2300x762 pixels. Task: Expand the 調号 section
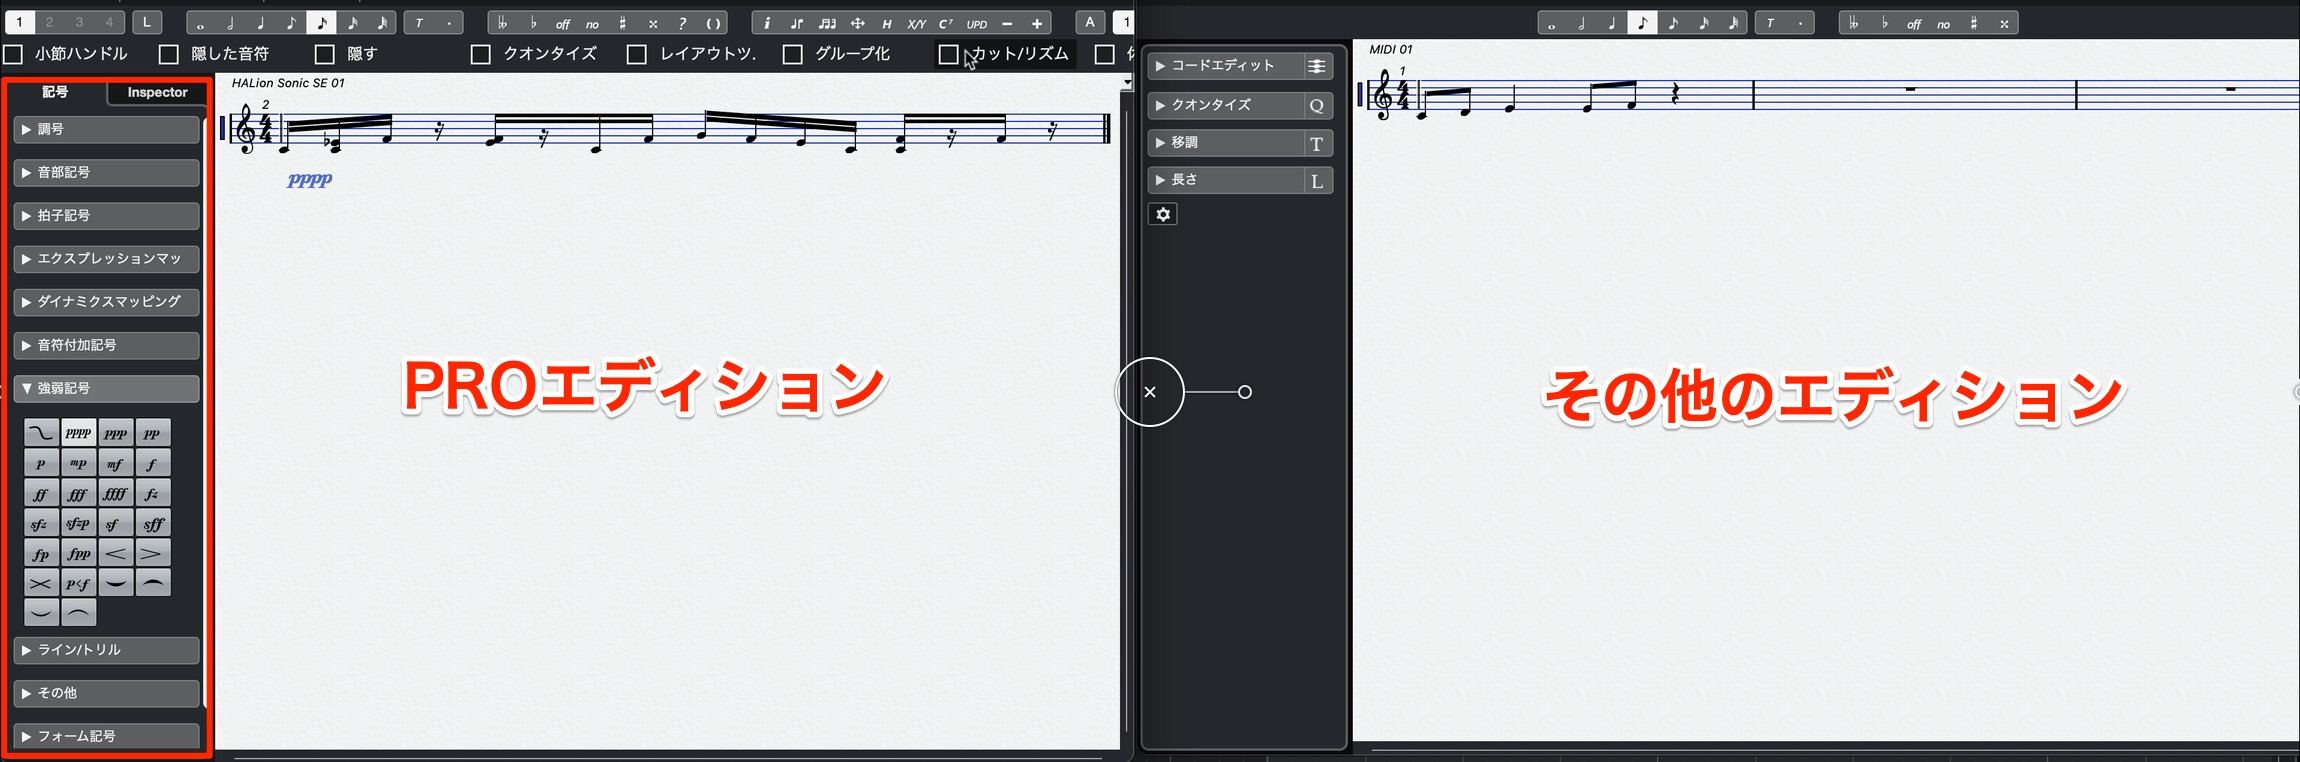tap(107, 130)
